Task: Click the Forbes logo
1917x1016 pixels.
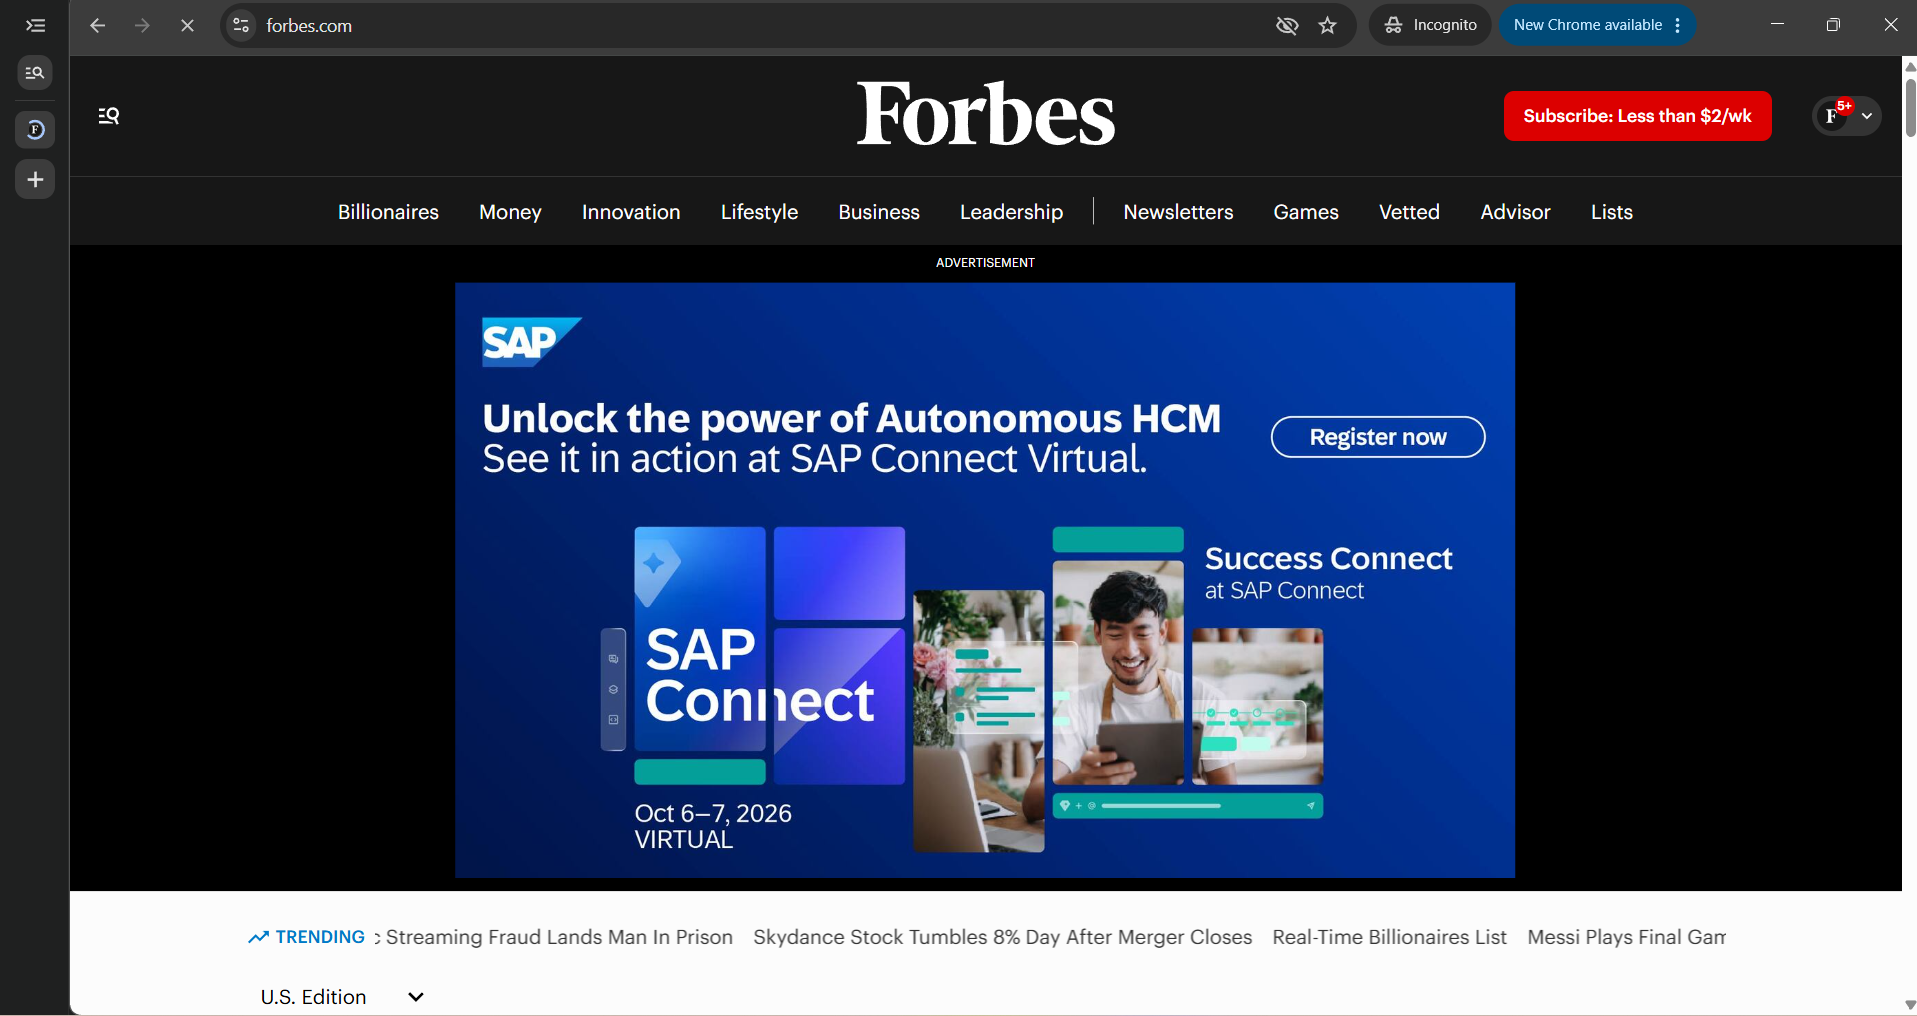Action: point(985,113)
